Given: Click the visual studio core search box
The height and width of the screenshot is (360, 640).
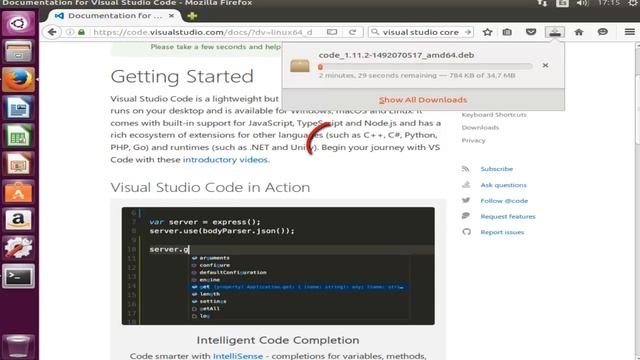Looking at the screenshot, I should (420, 32).
